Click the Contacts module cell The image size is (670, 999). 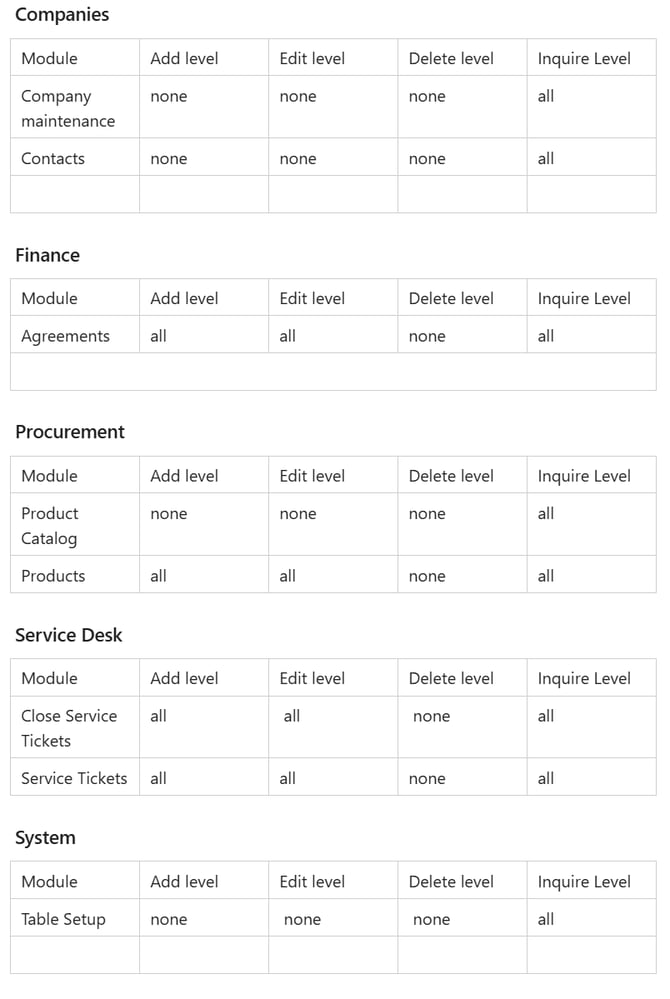click(x=53, y=158)
